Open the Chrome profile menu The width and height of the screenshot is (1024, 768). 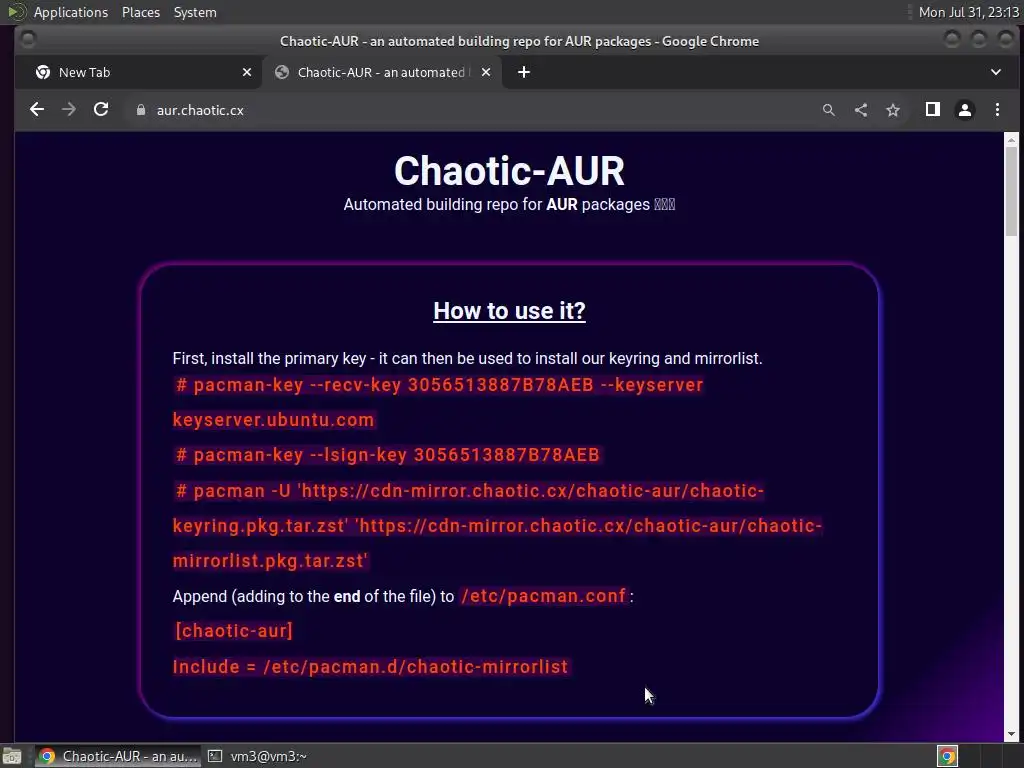(x=965, y=110)
